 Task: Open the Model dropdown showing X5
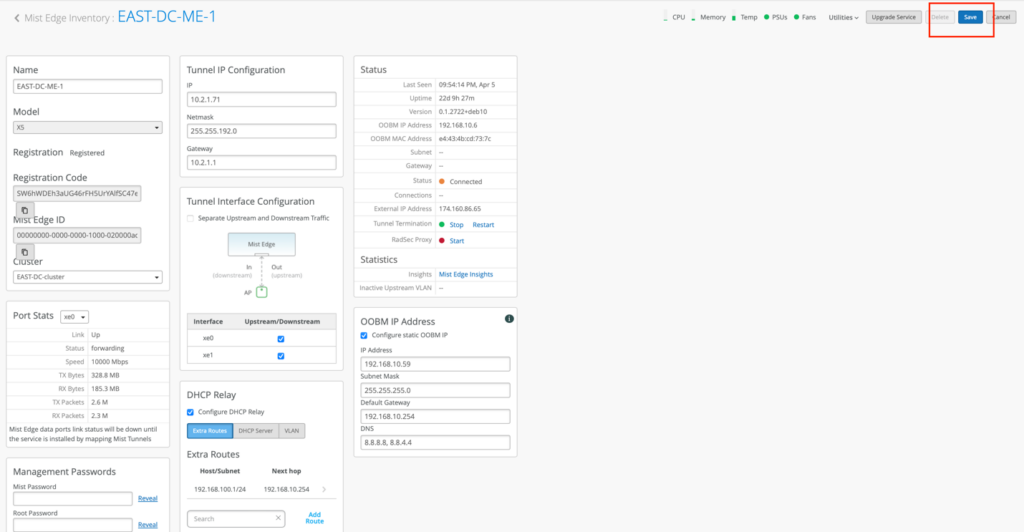pos(88,128)
